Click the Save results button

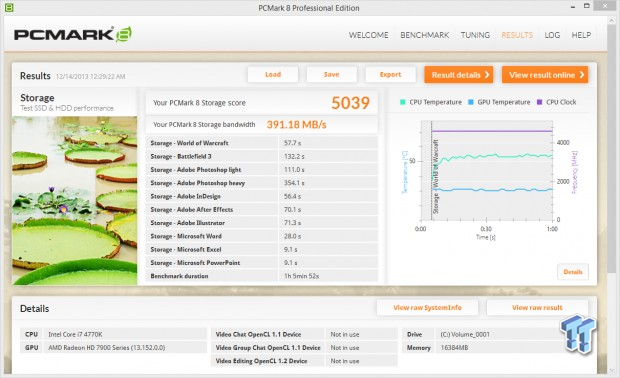click(x=331, y=74)
